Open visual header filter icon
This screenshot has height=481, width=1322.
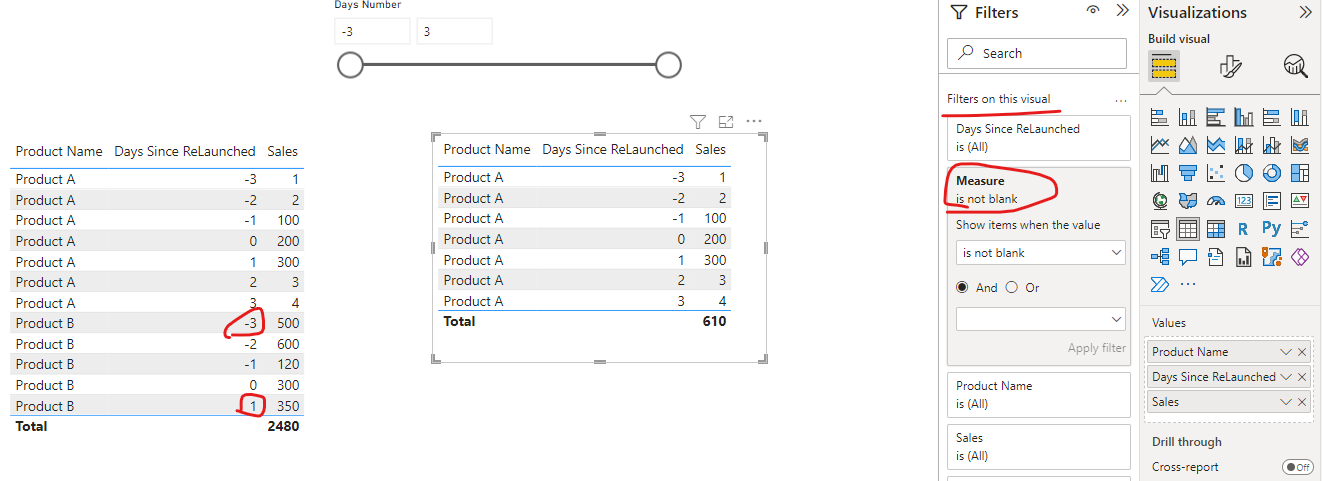pyautogui.click(x=698, y=122)
